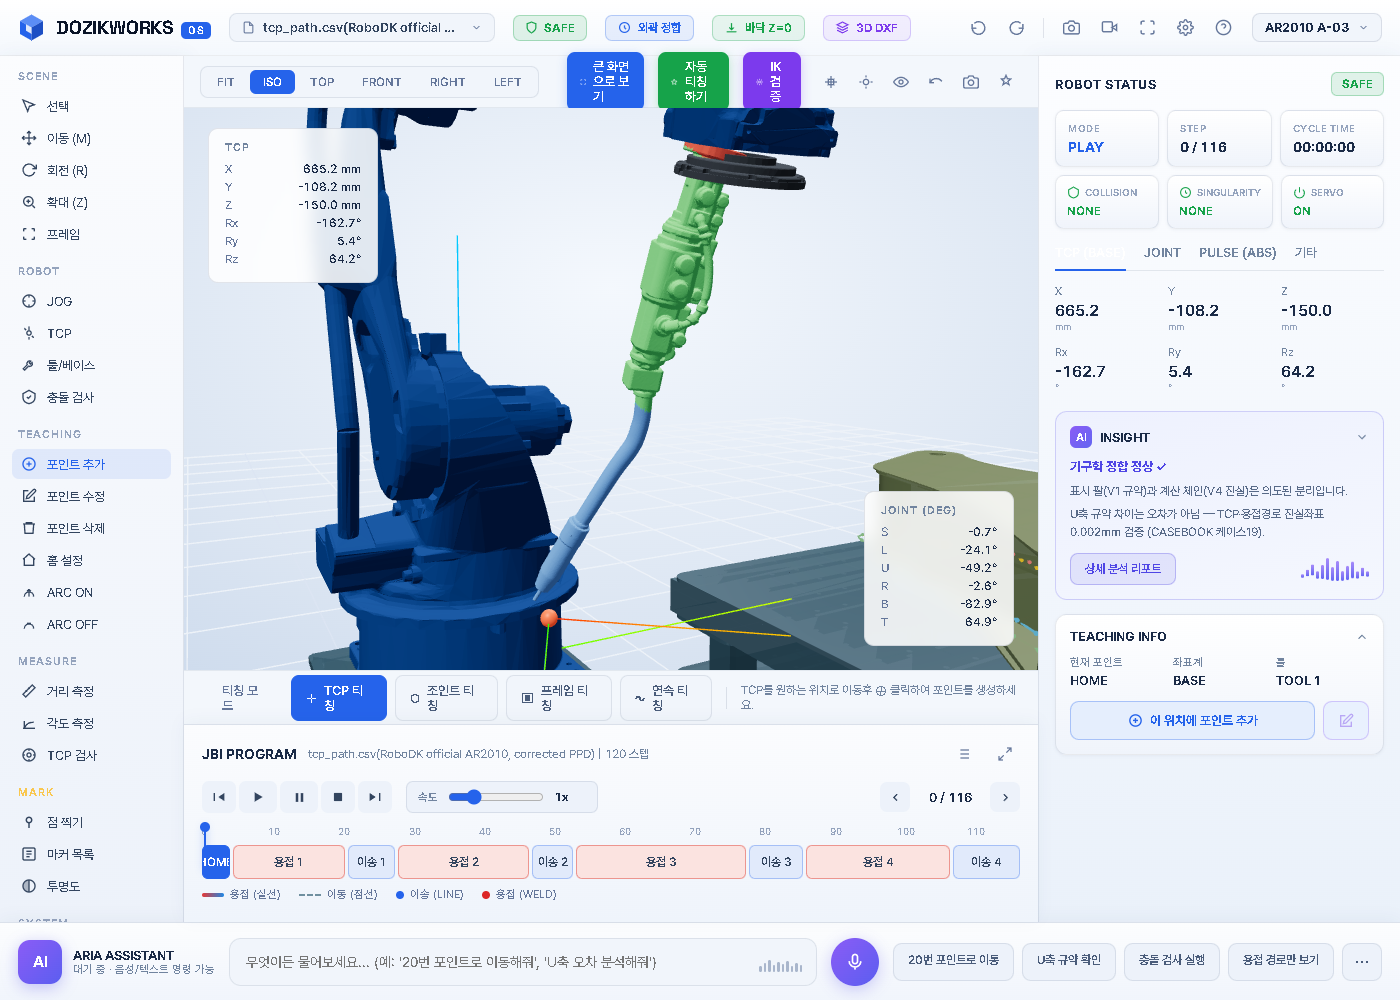Go to previous step with left chevron

pyautogui.click(x=895, y=797)
